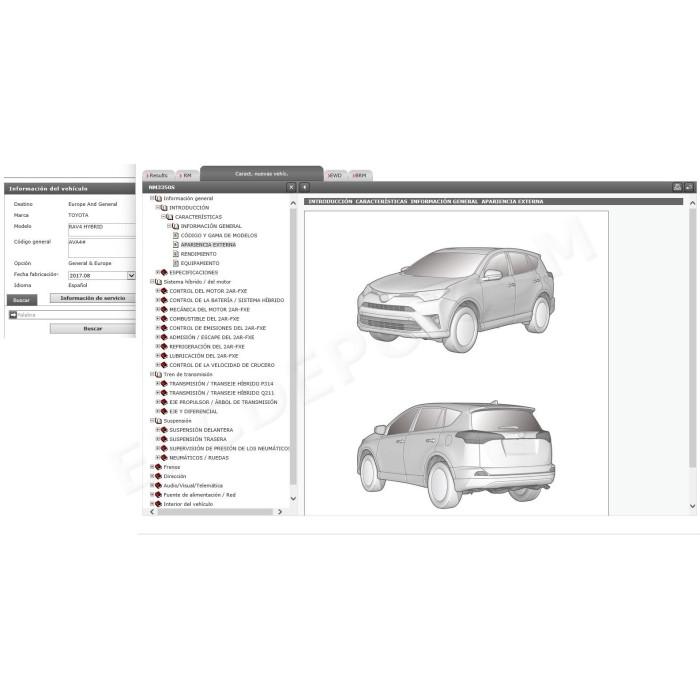The height and width of the screenshot is (700, 700).
Task: Open SUPERVISIÓN DE PRESIÓN DE LOS NEUMÁTICOS
Action: 229,448
